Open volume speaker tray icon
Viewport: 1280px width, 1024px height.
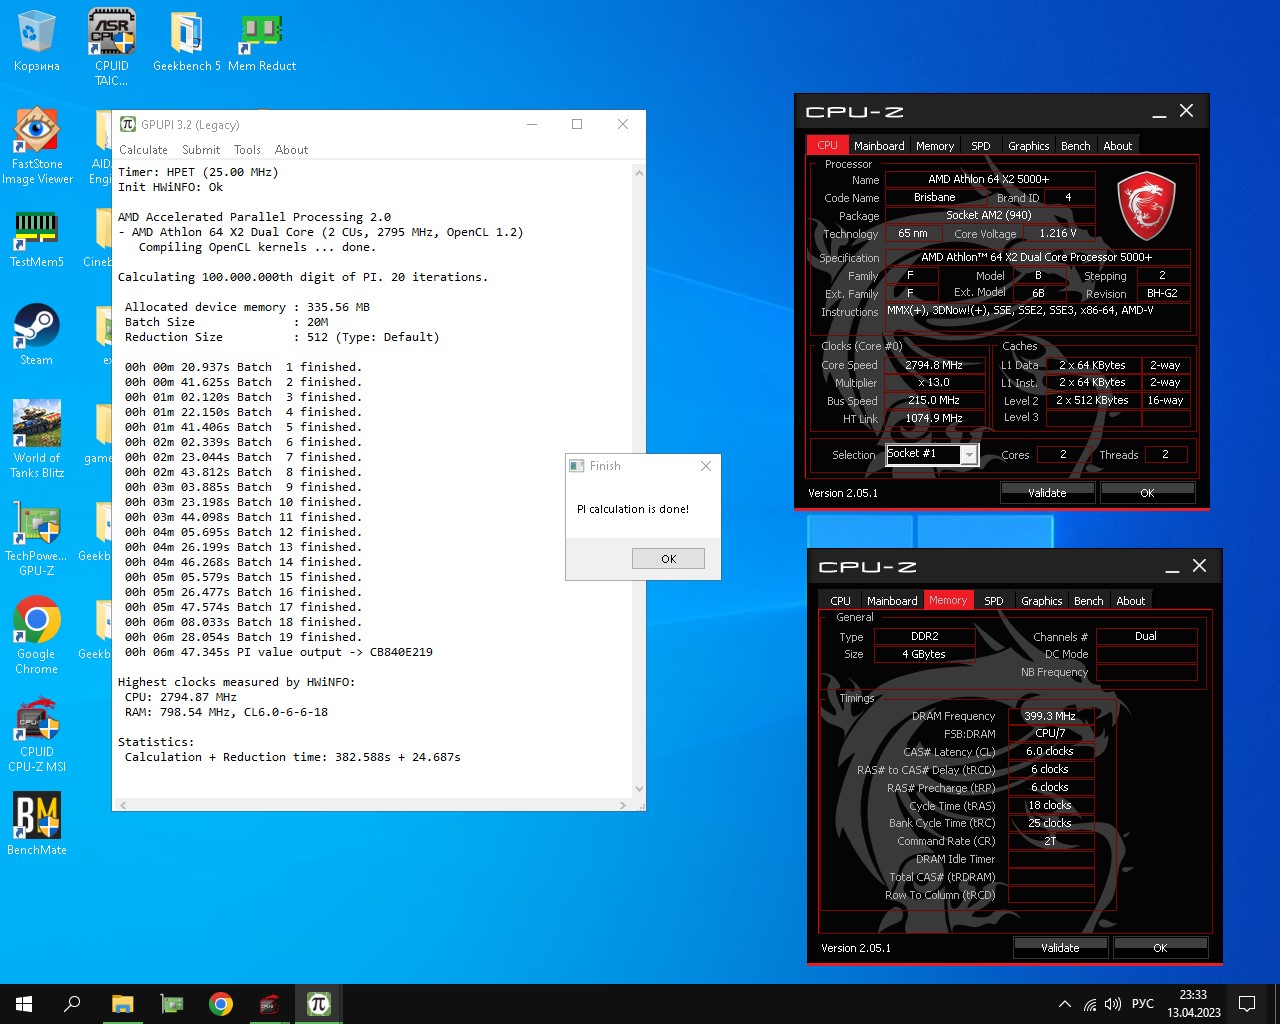(1113, 1004)
